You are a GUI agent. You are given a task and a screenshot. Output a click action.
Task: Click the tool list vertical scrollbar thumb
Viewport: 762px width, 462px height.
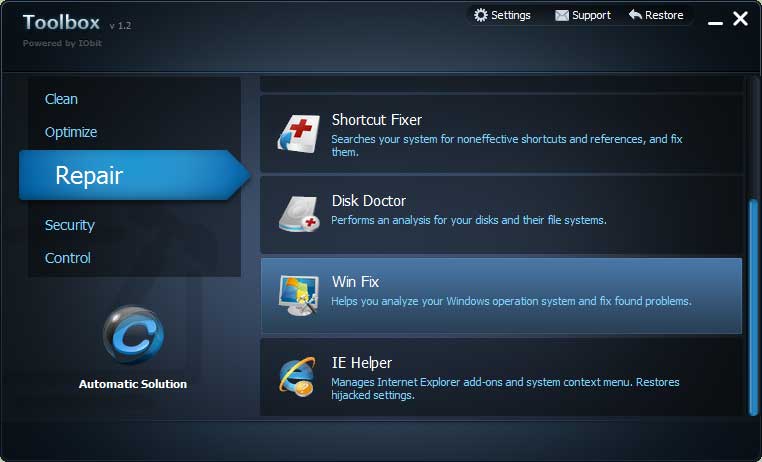754,307
